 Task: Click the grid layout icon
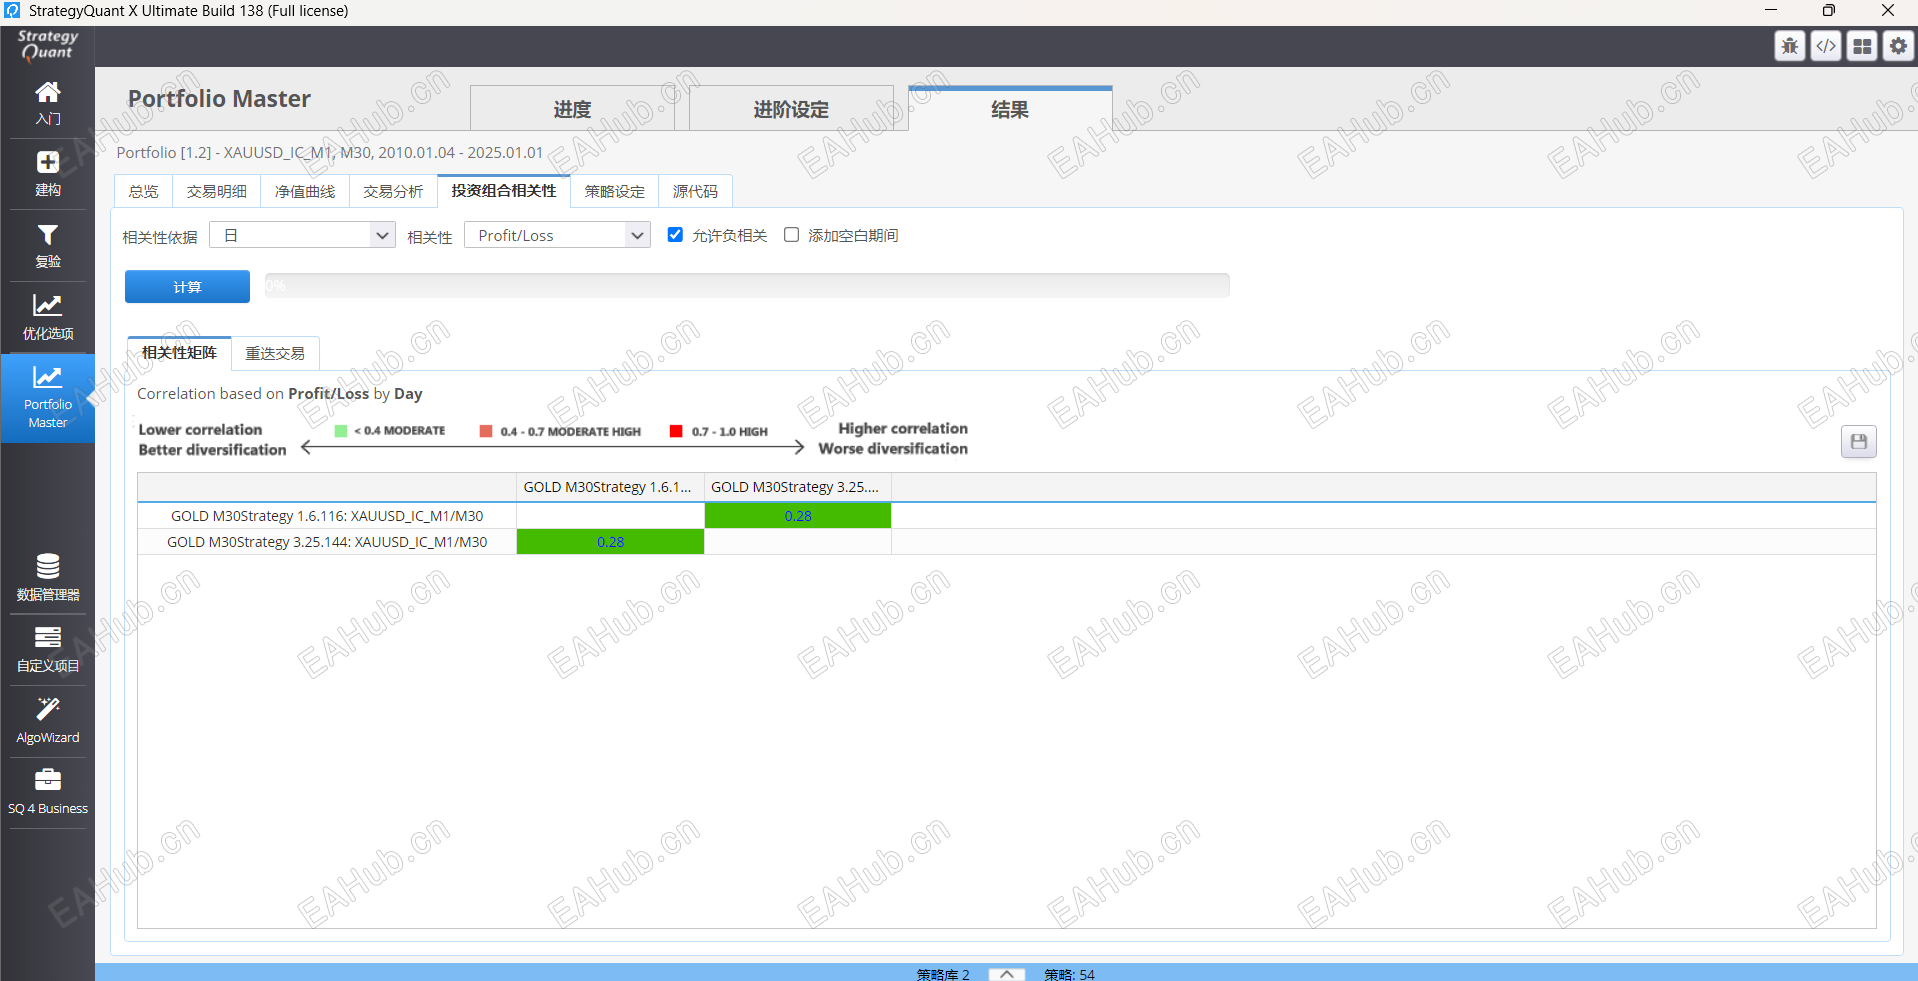pyautogui.click(x=1862, y=46)
